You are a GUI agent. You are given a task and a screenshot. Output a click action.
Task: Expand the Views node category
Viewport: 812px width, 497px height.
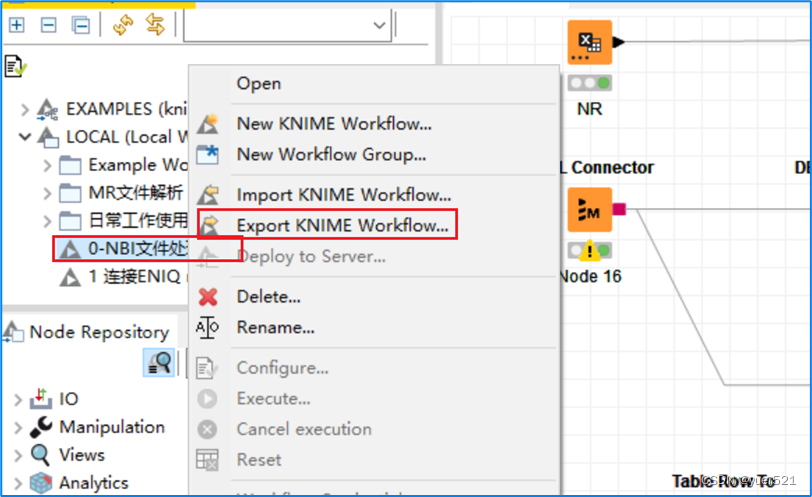tap(18, 456)
